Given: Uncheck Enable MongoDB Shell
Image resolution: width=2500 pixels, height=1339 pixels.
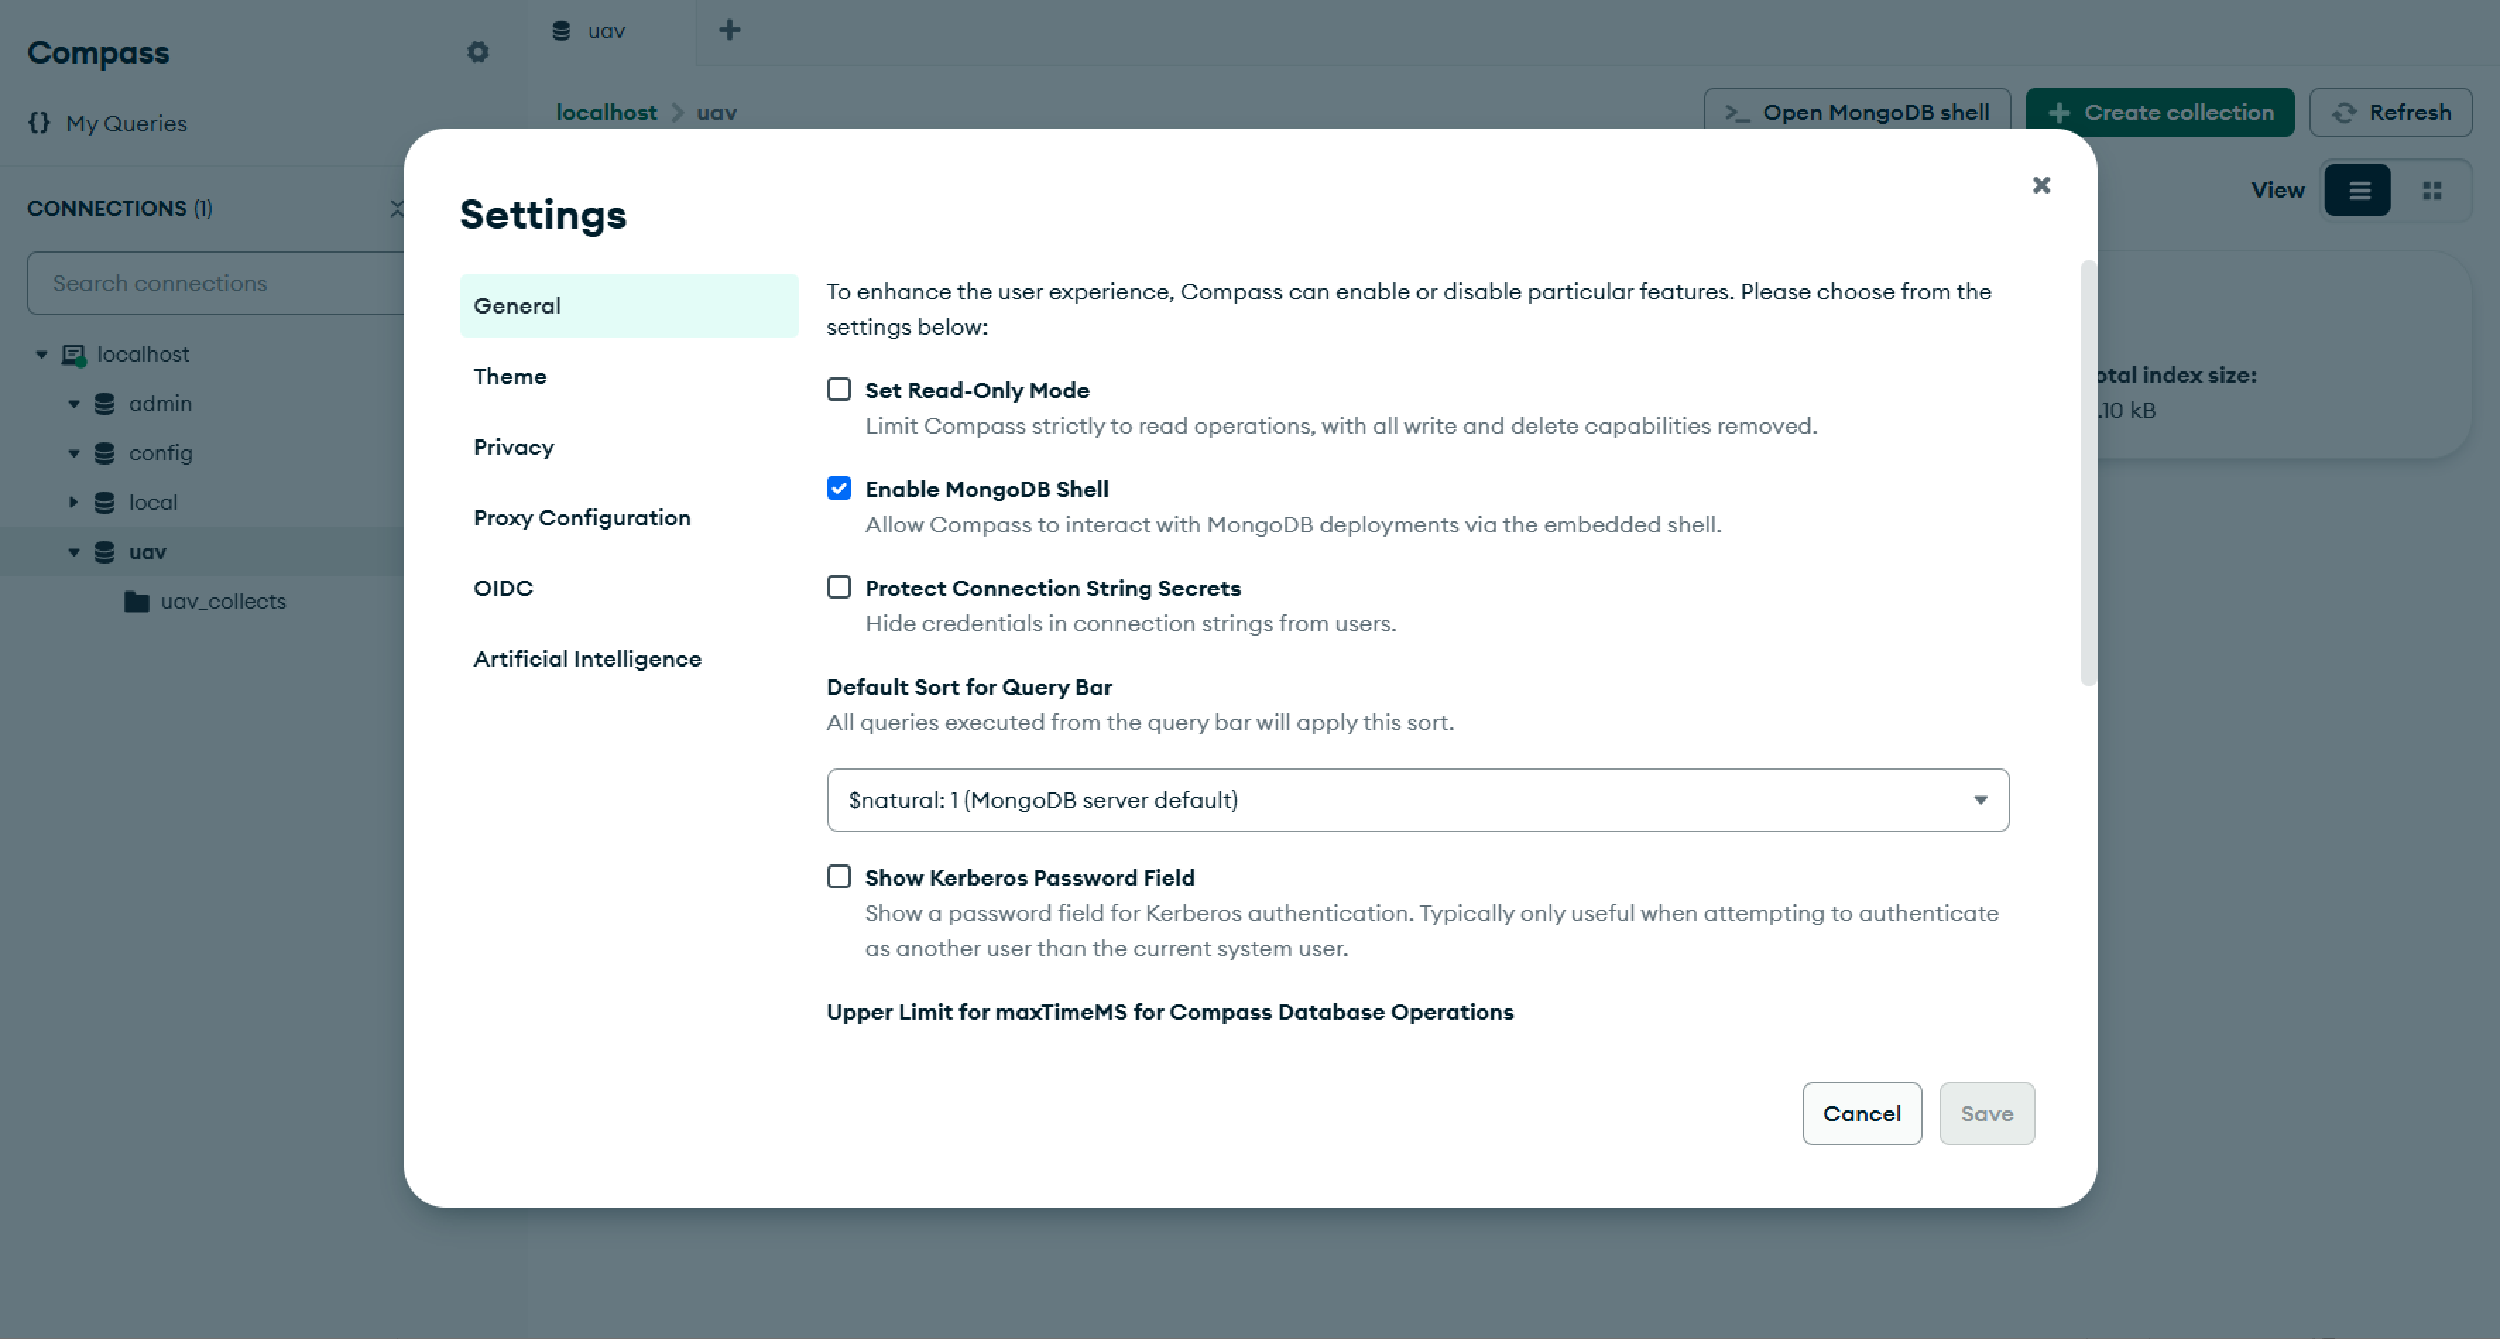Looking at the screenshot, I should [x=839, y=488].
